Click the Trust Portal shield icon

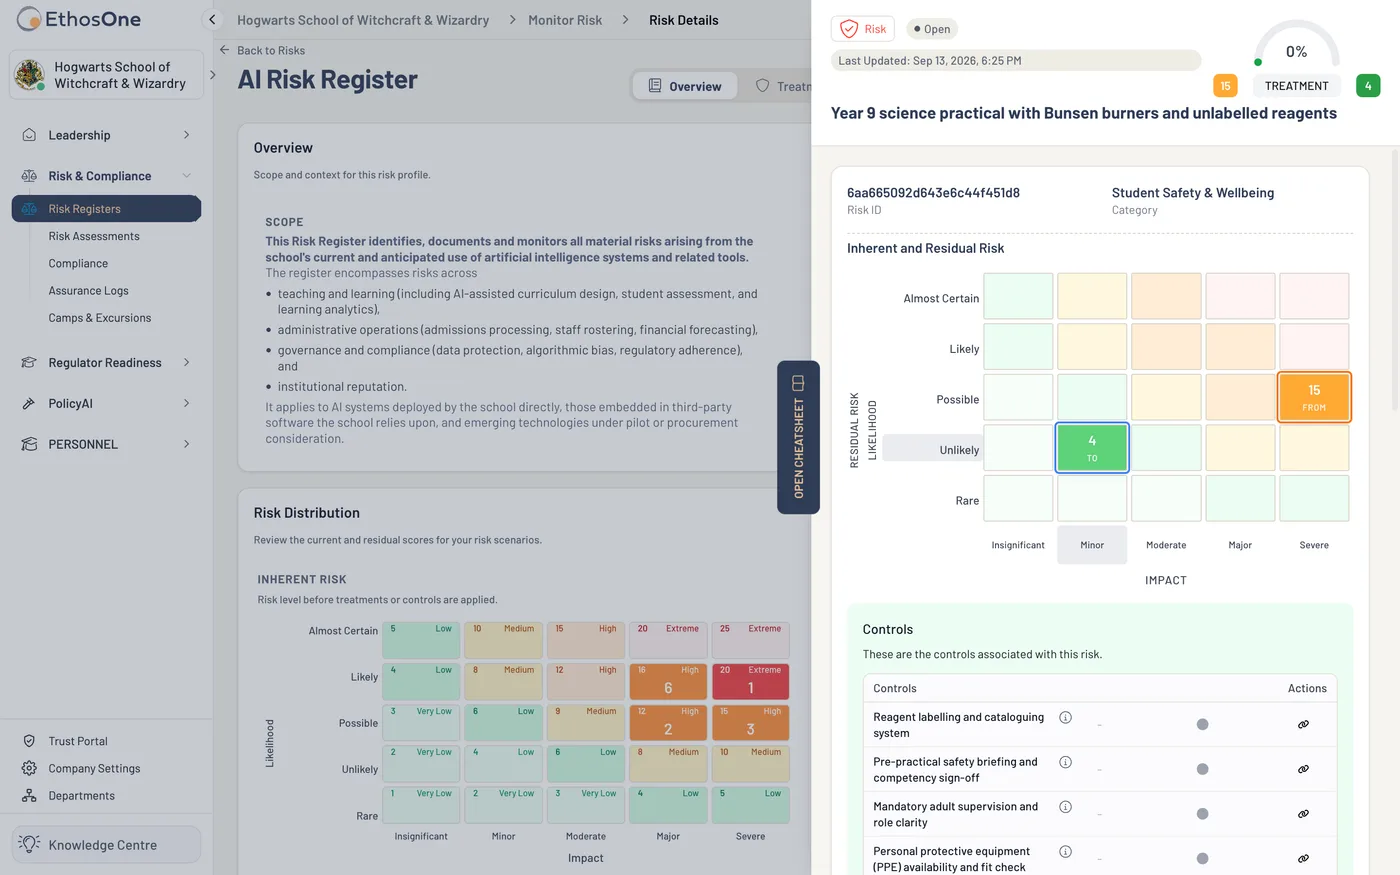tap(29, 741)
